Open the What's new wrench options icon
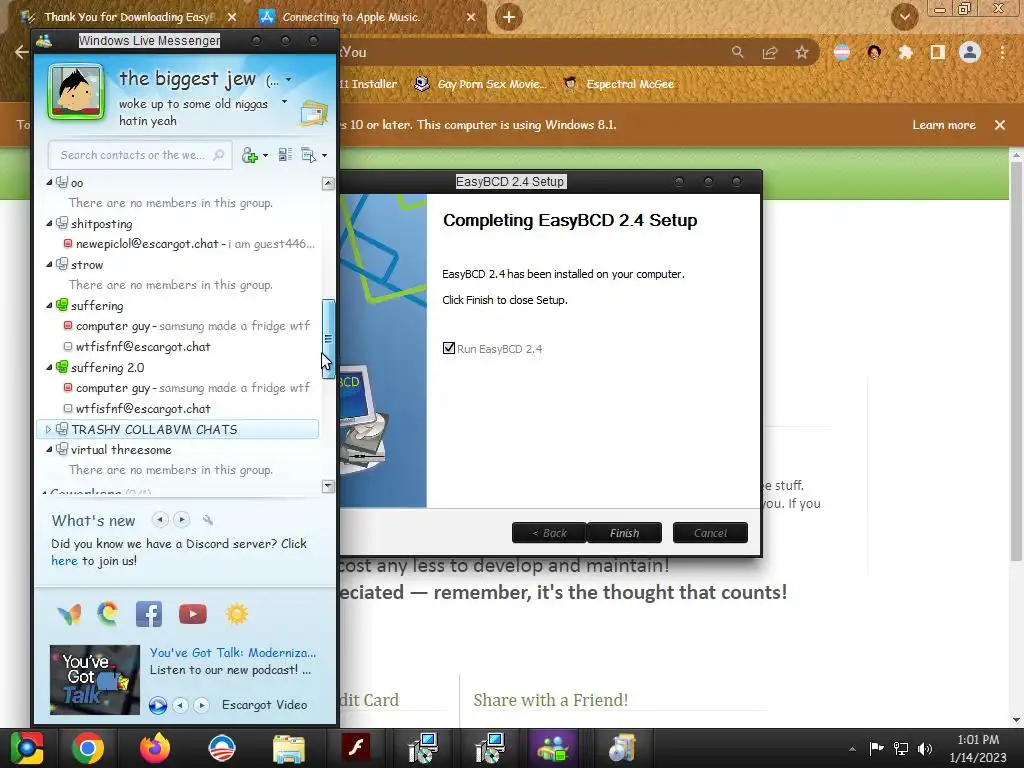The height and width of the screenshot is (768, 1024). [208, 520]
